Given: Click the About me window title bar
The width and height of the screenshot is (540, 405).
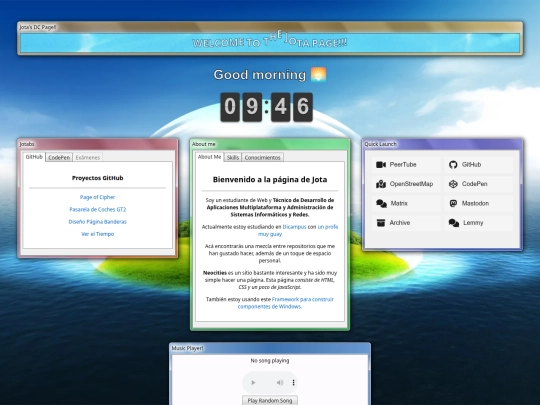Looking at the screenshot, I should click(270, 144).
